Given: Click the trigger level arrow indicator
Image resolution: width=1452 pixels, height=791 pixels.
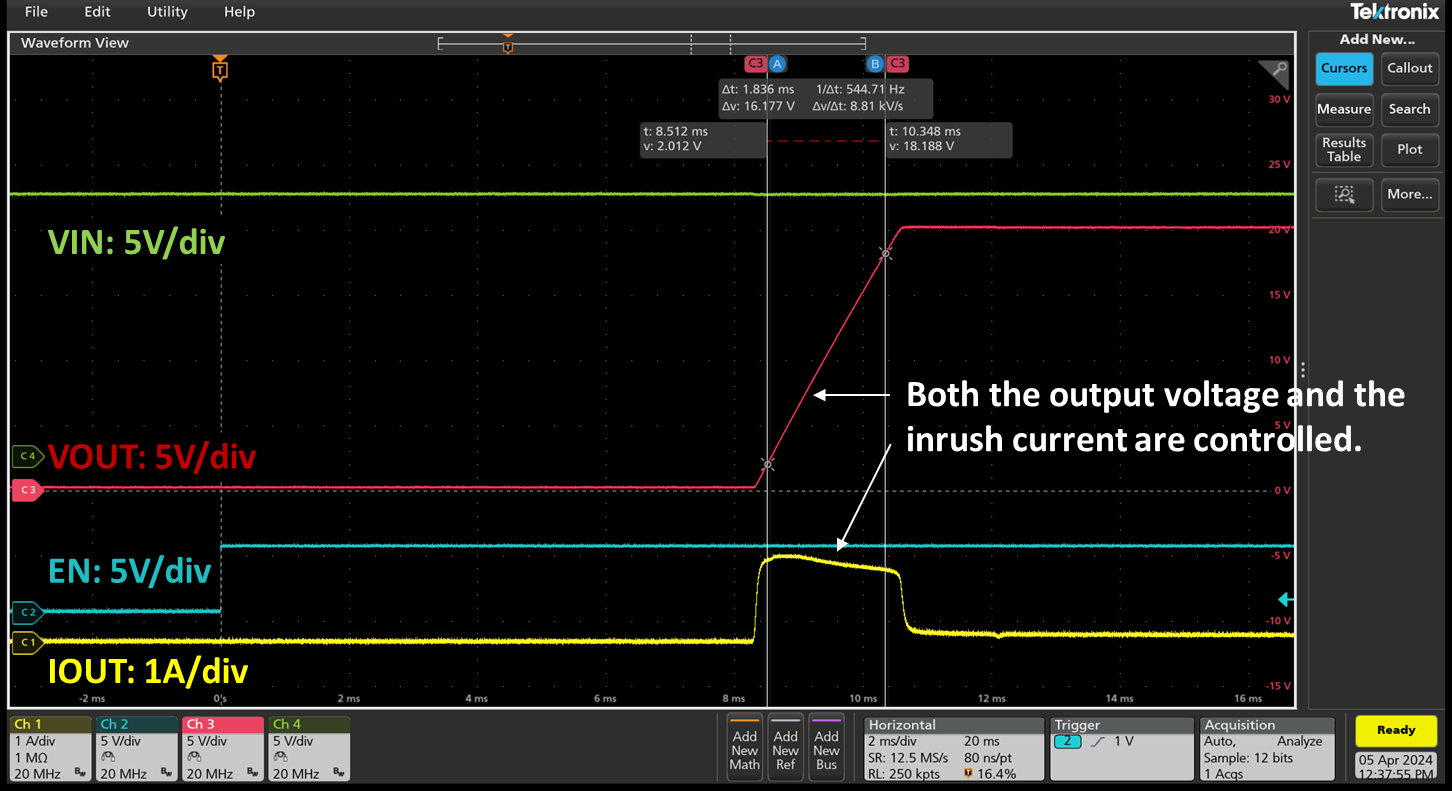Looking at the screenshot, I should tap(1287, 600).
